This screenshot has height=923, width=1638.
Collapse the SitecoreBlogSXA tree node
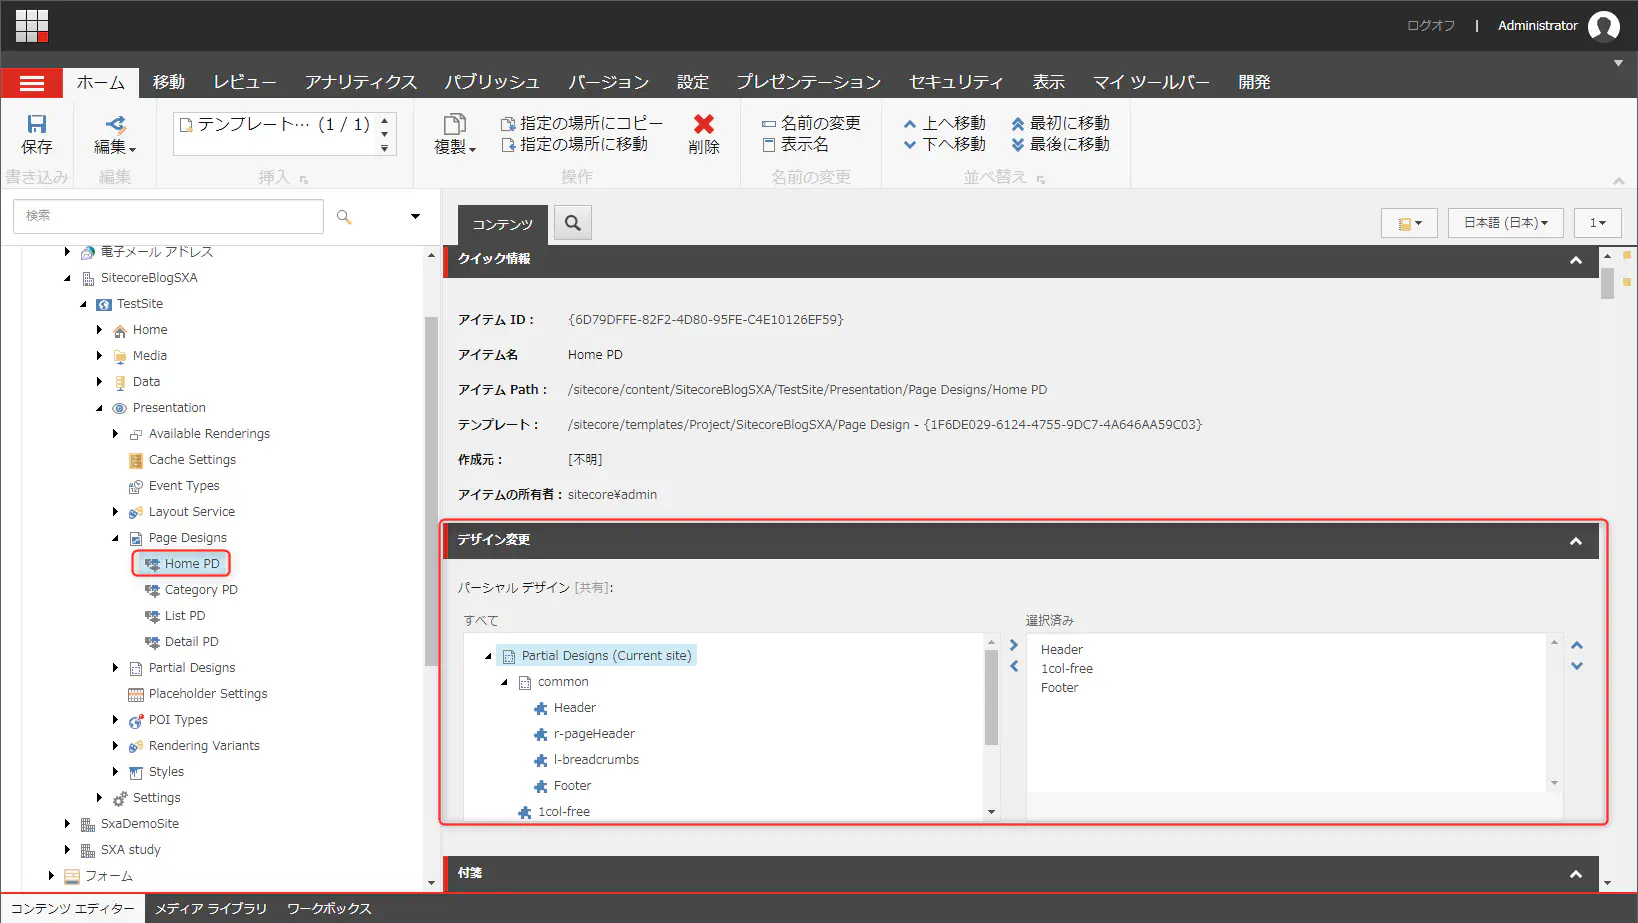[x=67, y=278]
